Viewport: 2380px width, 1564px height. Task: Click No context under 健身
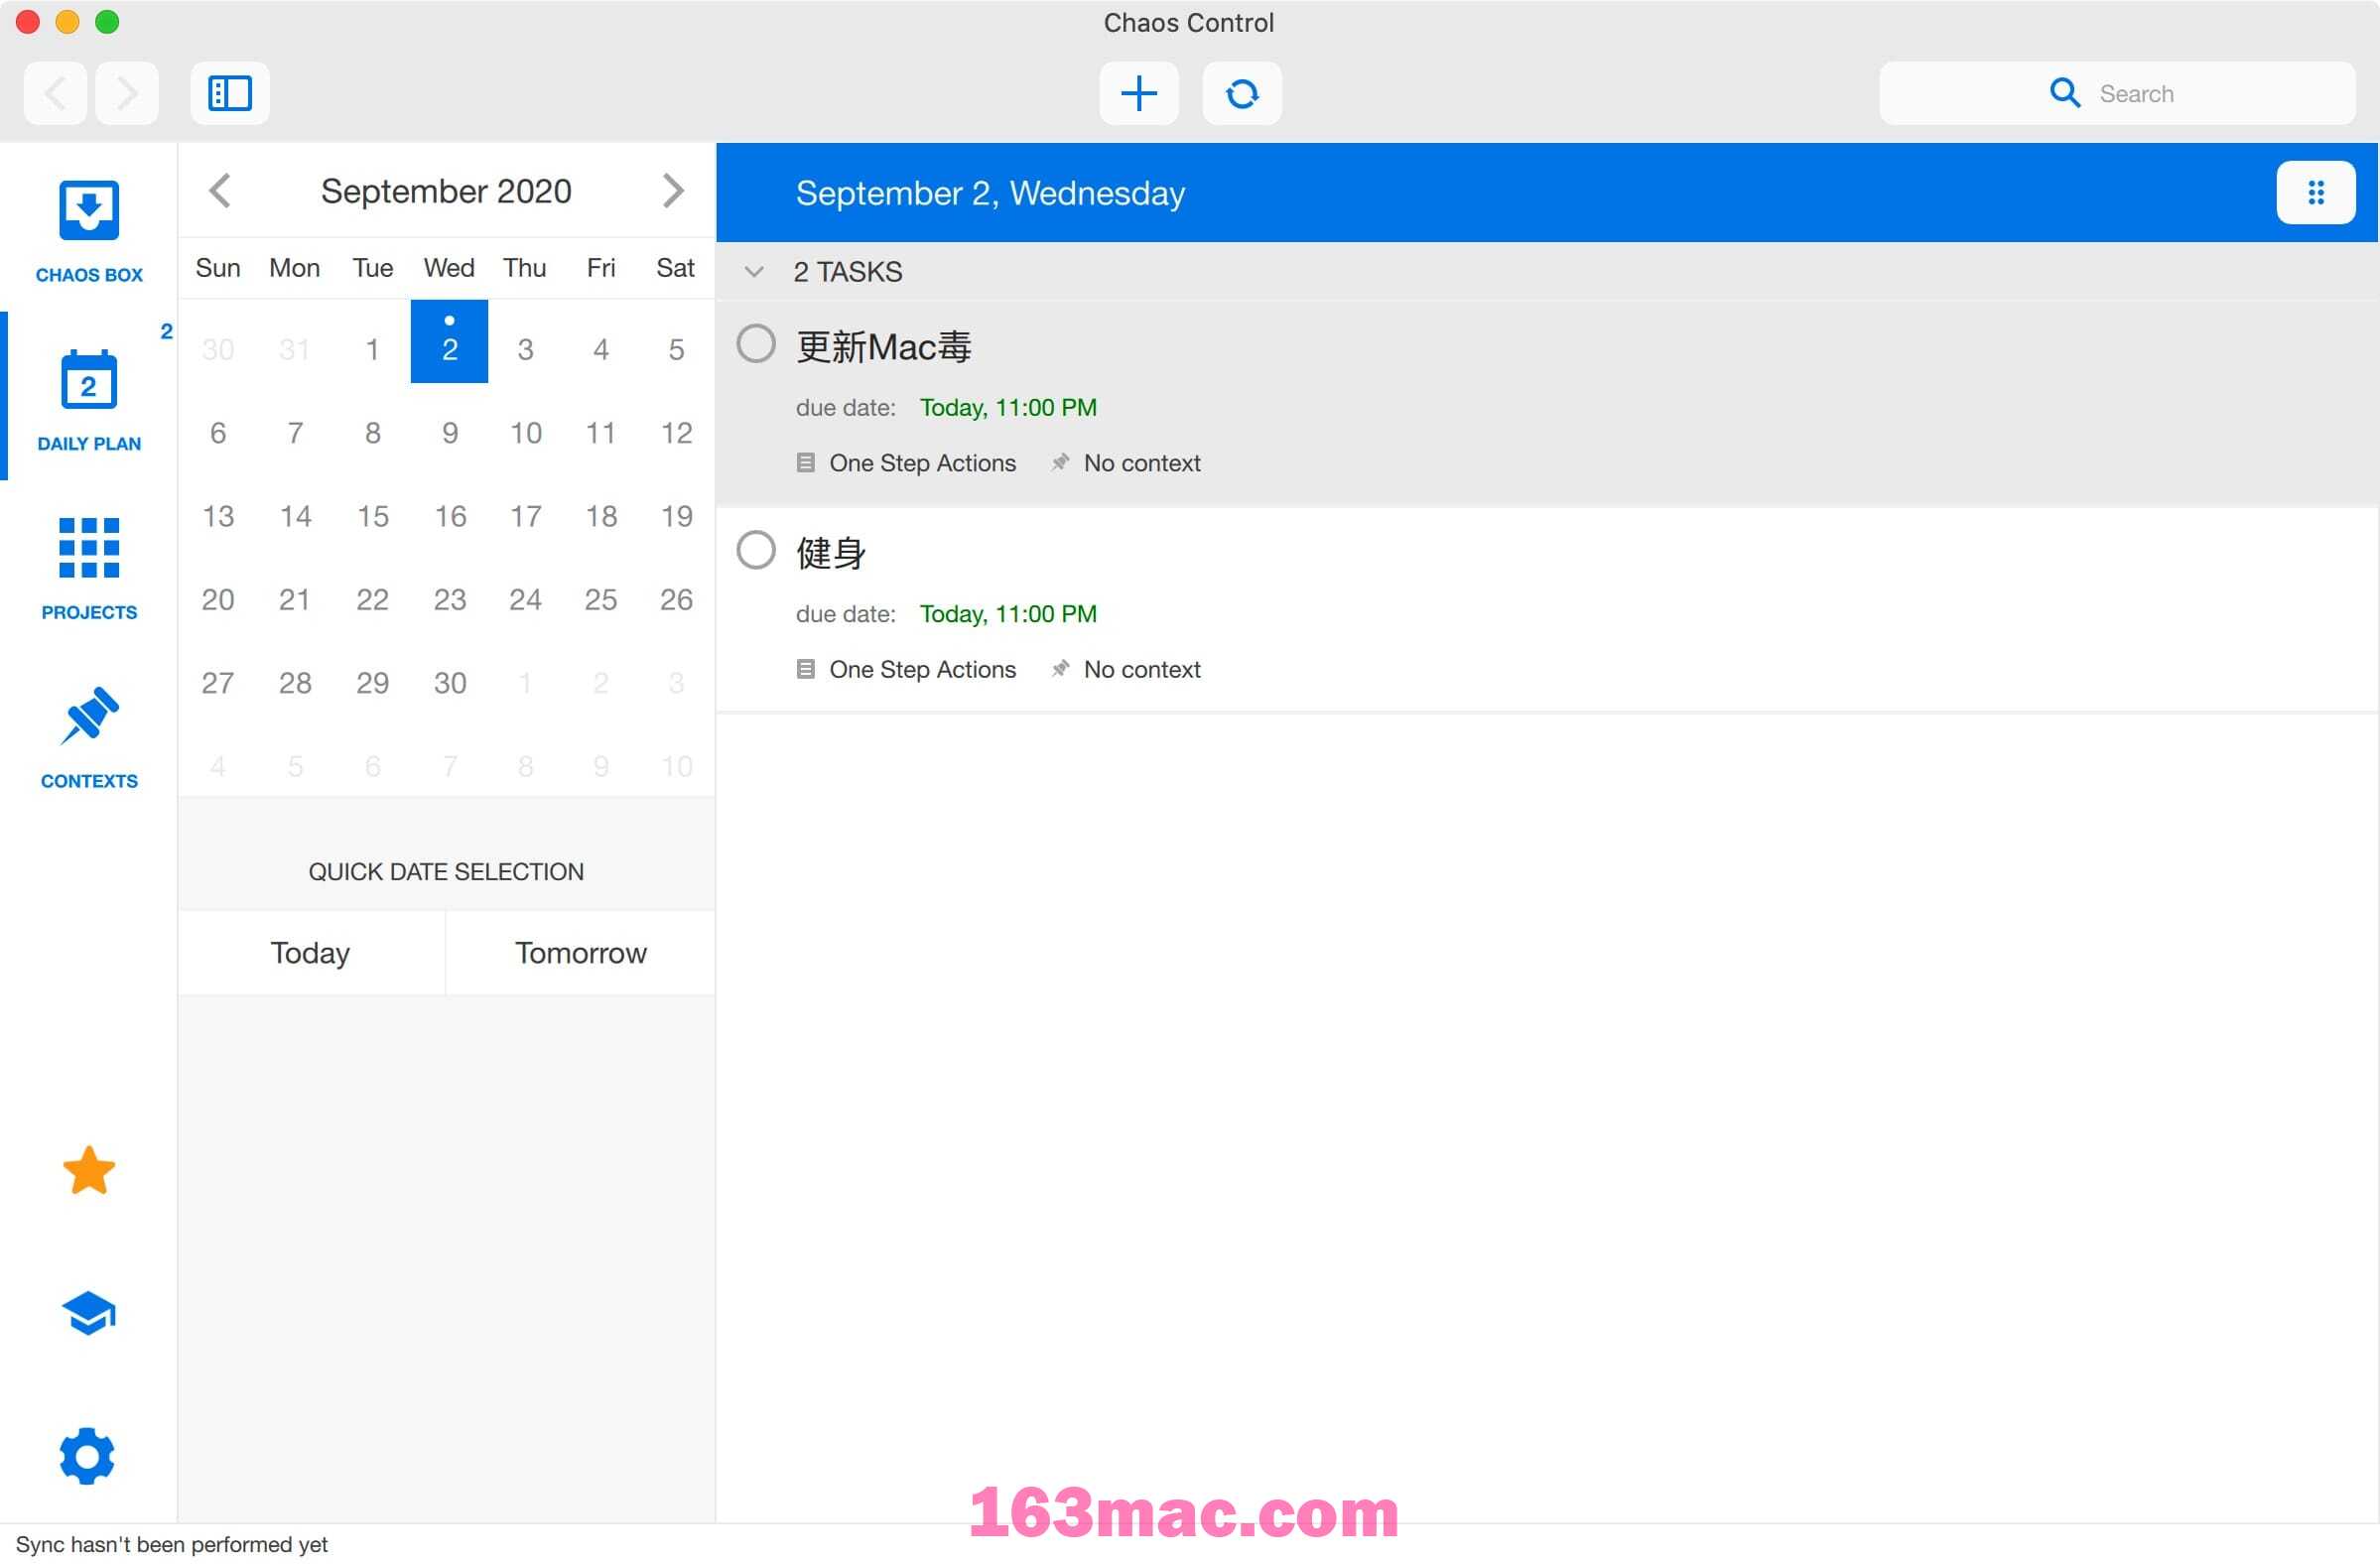pos(1142,669)
